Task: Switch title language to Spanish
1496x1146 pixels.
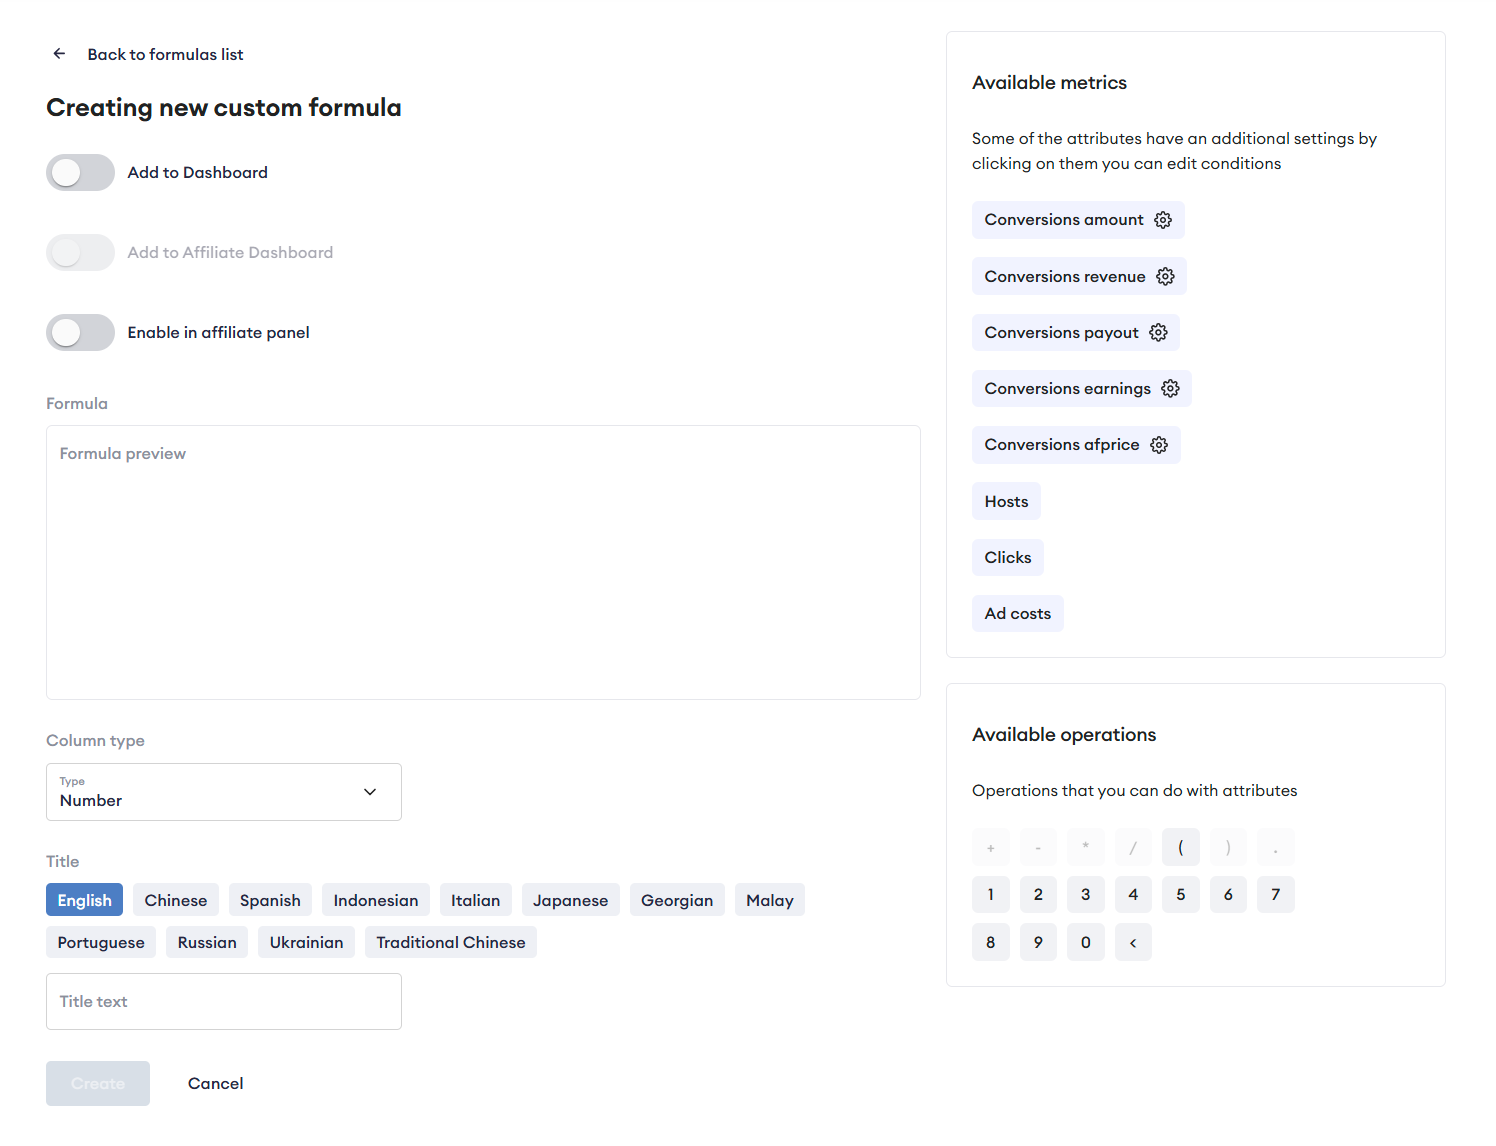Action: 270,900
